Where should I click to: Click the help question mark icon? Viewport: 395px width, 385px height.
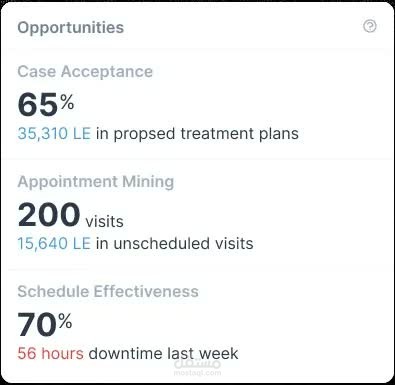[x=370, y=26]
